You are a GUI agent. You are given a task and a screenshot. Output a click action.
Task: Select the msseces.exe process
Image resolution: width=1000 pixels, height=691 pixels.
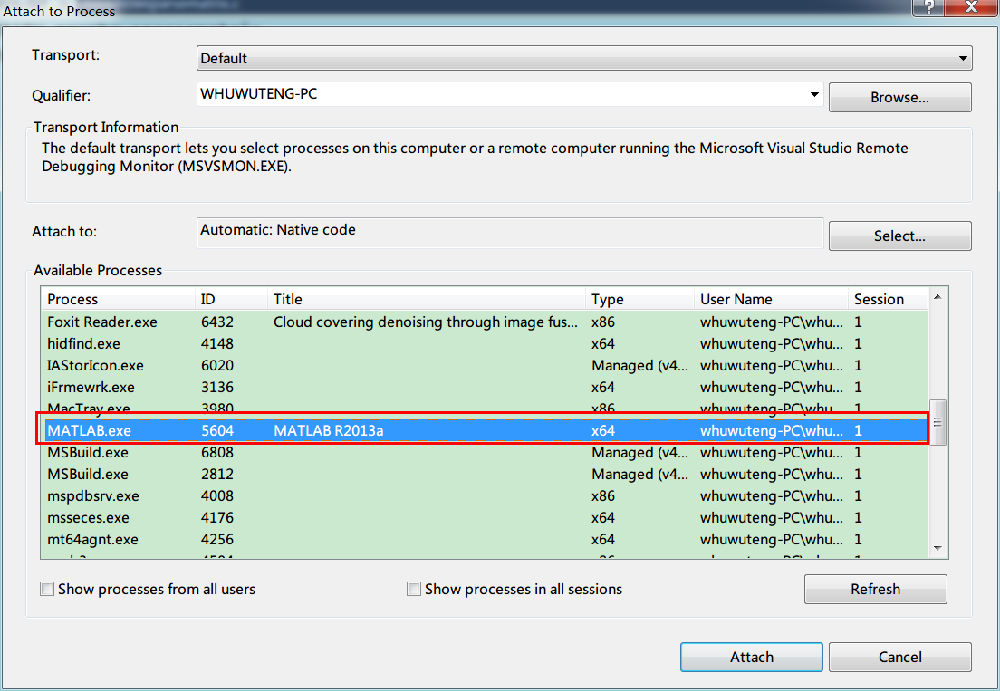click(485, 517)
